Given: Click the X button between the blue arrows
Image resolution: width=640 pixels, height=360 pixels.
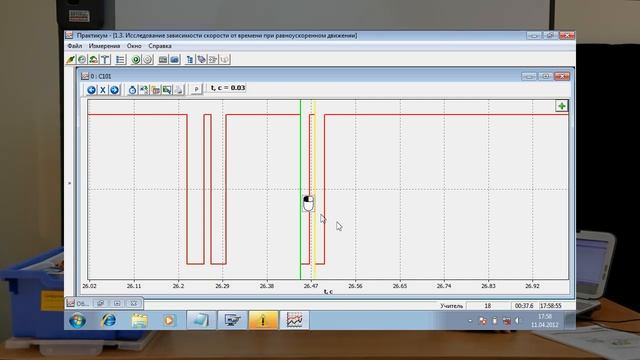Looking at the screenshot, I should tap(103, 90).
